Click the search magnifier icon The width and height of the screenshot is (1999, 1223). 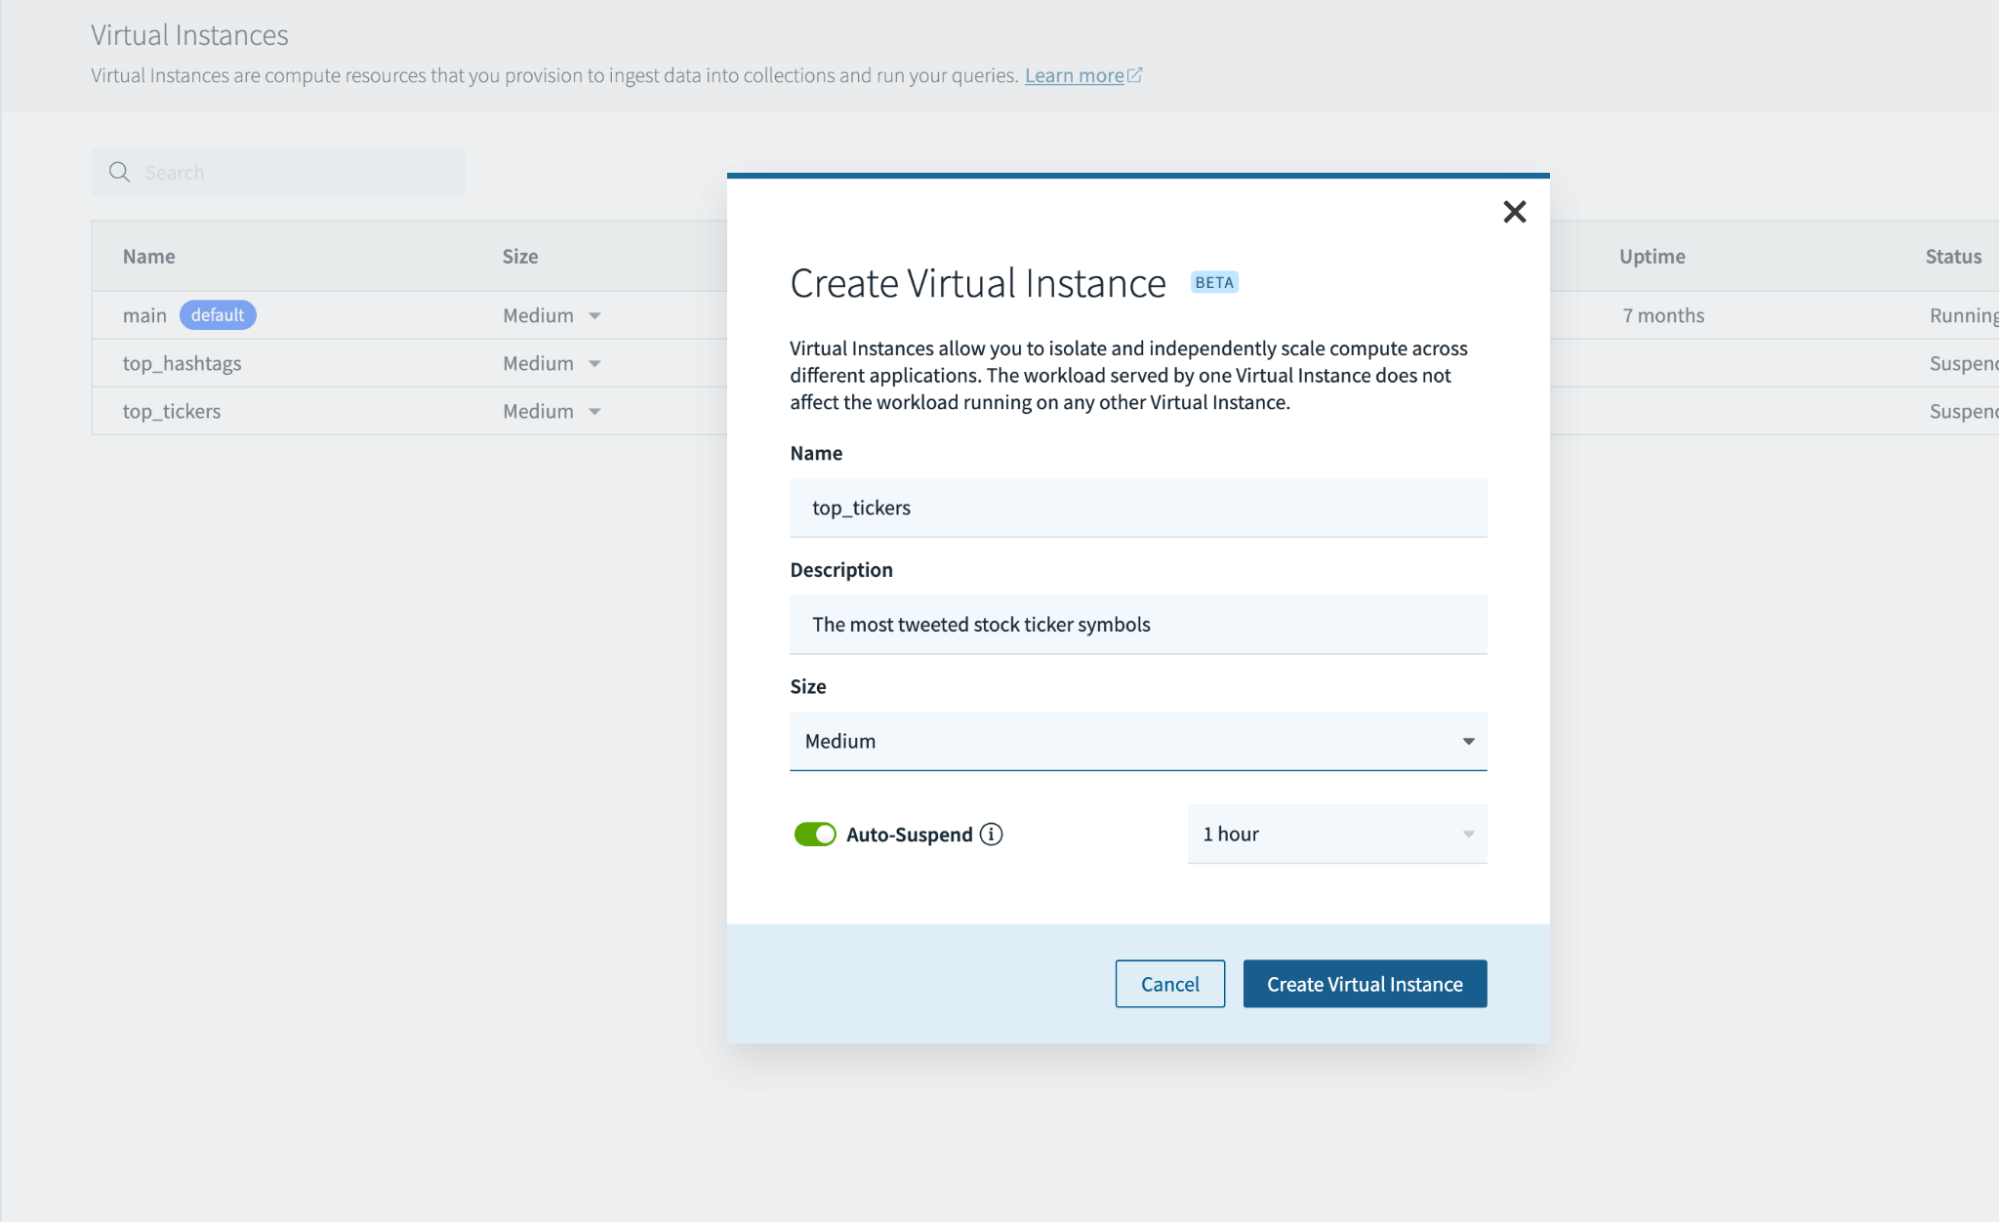(x=119, y=172)
